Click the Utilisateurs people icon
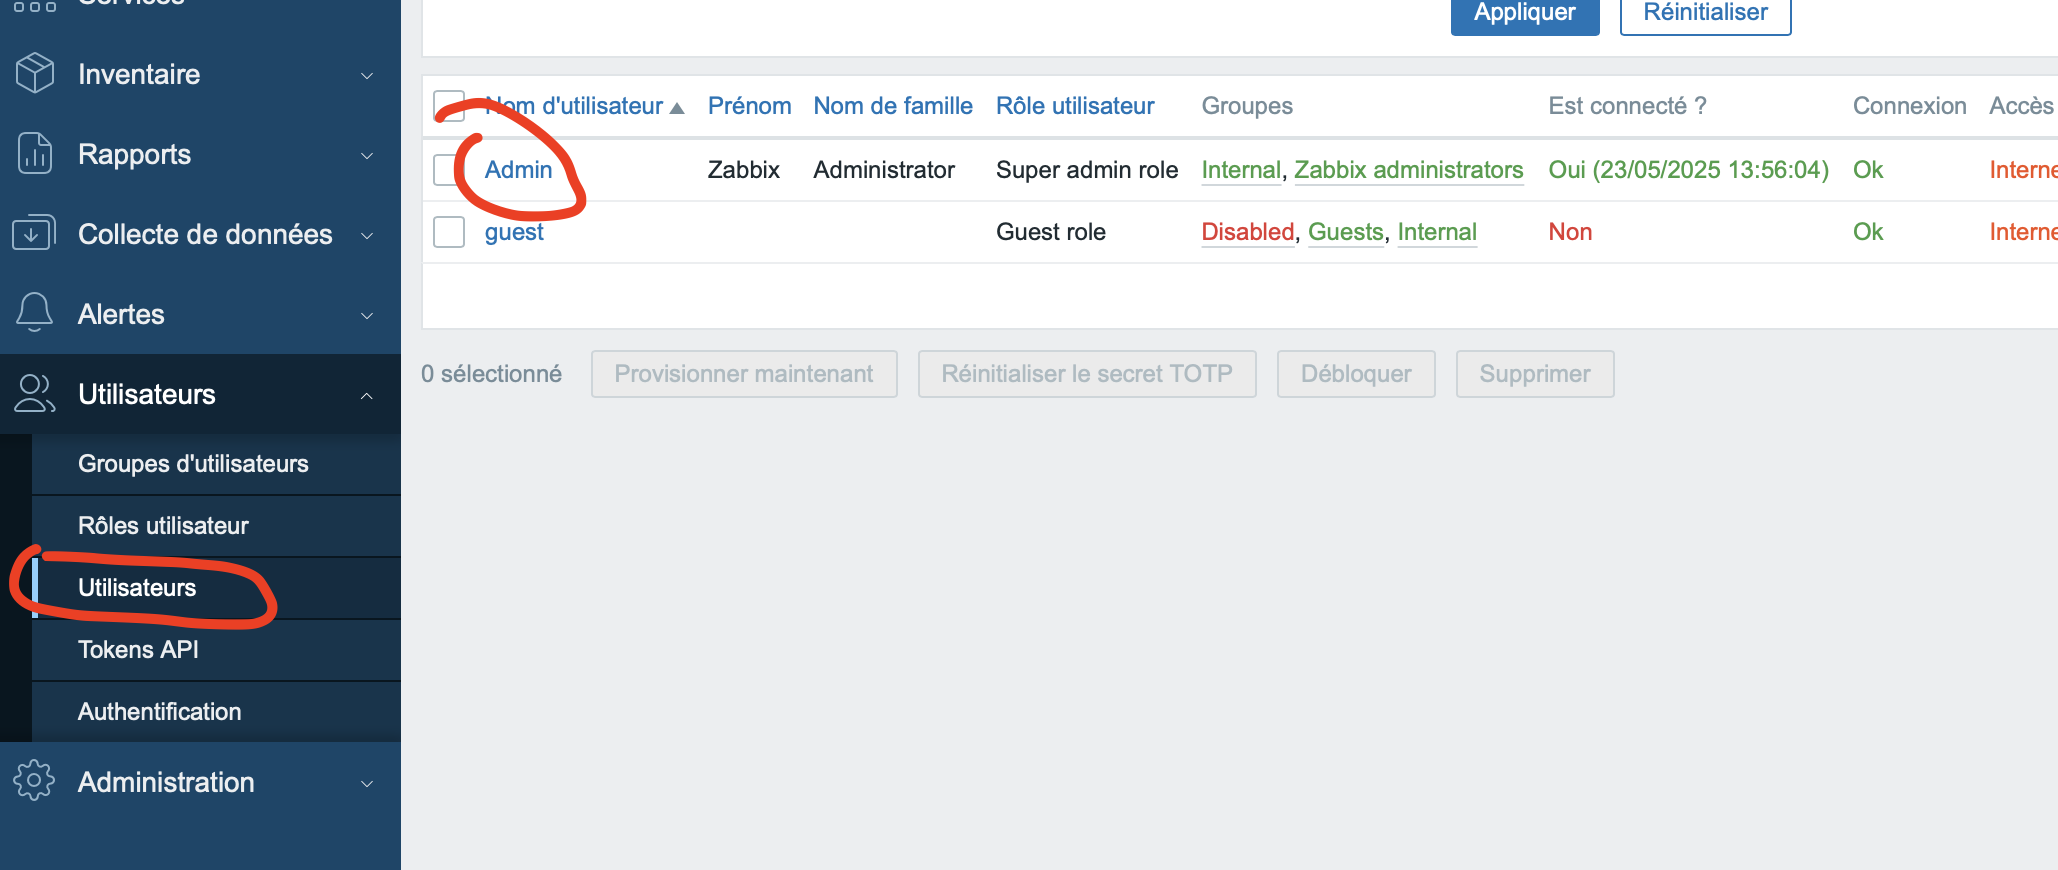 35,394
